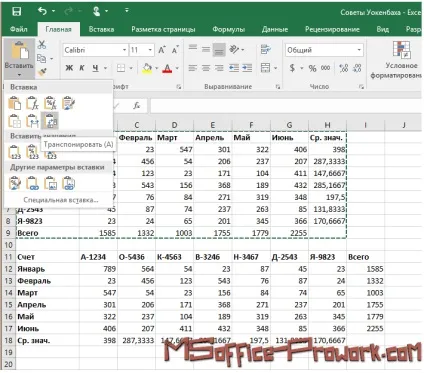Open the Выравнивание dialog launcher
This screenshot has height=373, width=424.
[277, 87]
